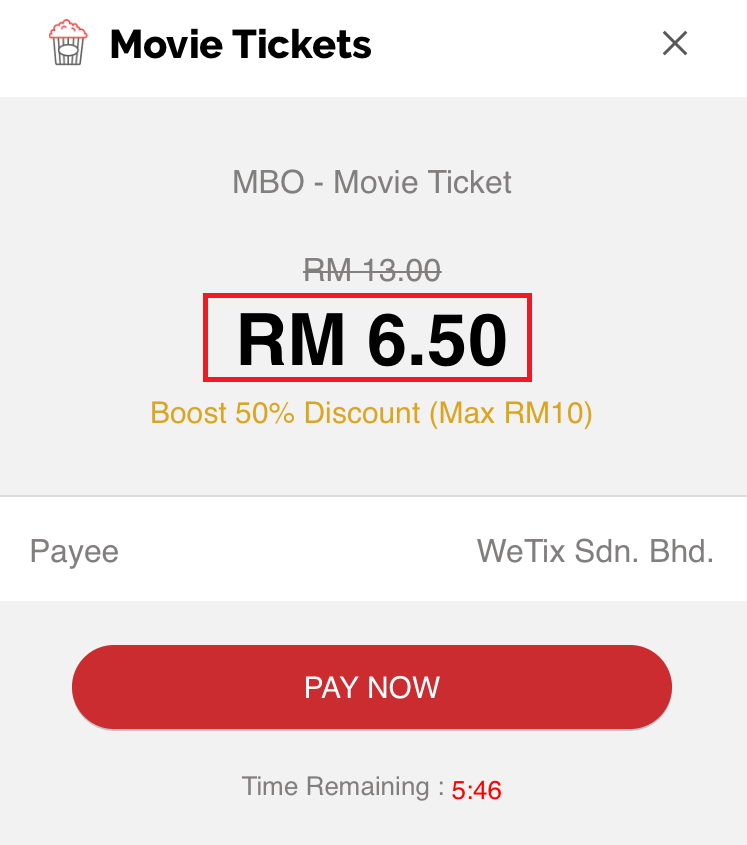Click the MBO - Movie Ticket label
Viewport: 747px width, 845px height.
coord(372,182)
